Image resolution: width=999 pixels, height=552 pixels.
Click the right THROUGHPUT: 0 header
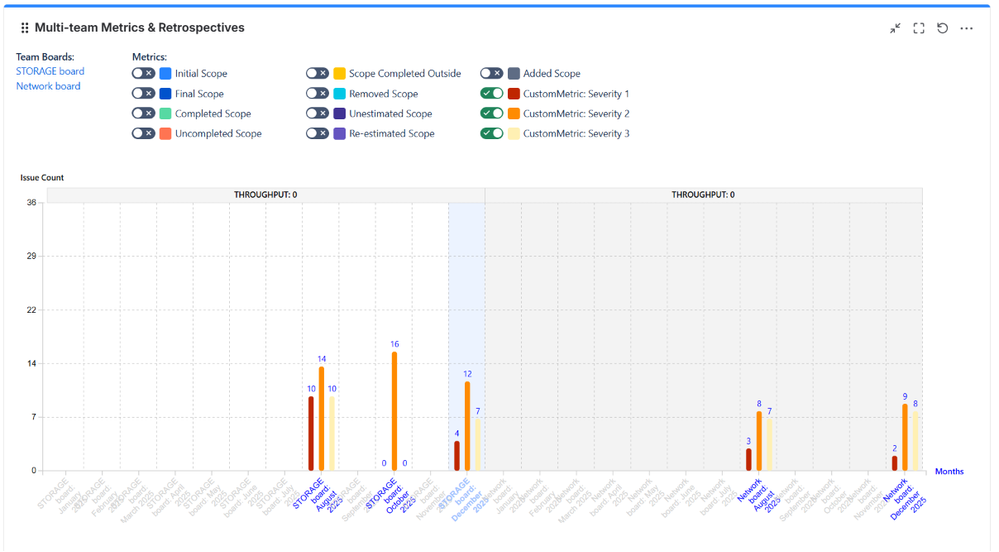pyautogui.click(x=703, y=194)
